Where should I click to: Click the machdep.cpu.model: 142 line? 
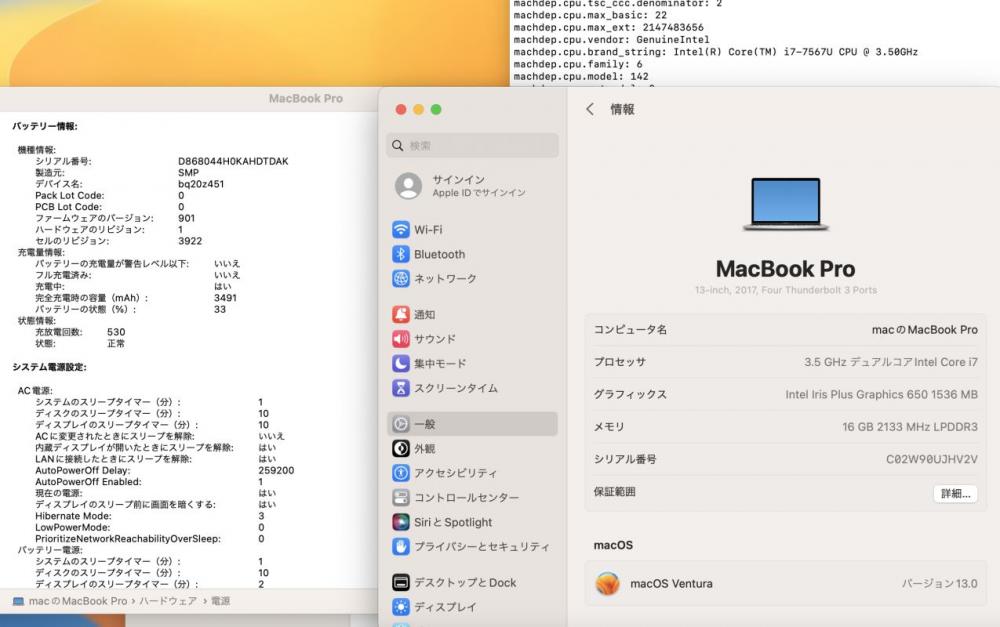coord(580,76)
